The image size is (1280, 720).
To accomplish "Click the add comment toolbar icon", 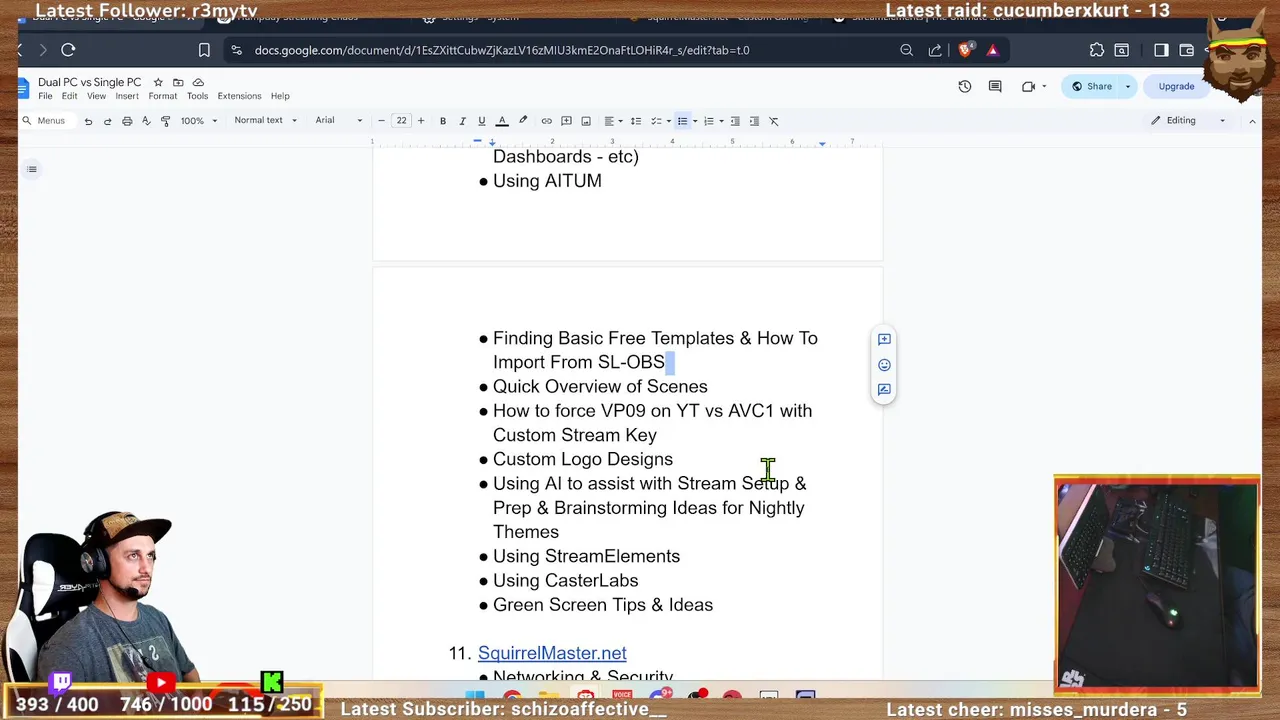I will tap(566, 121).
